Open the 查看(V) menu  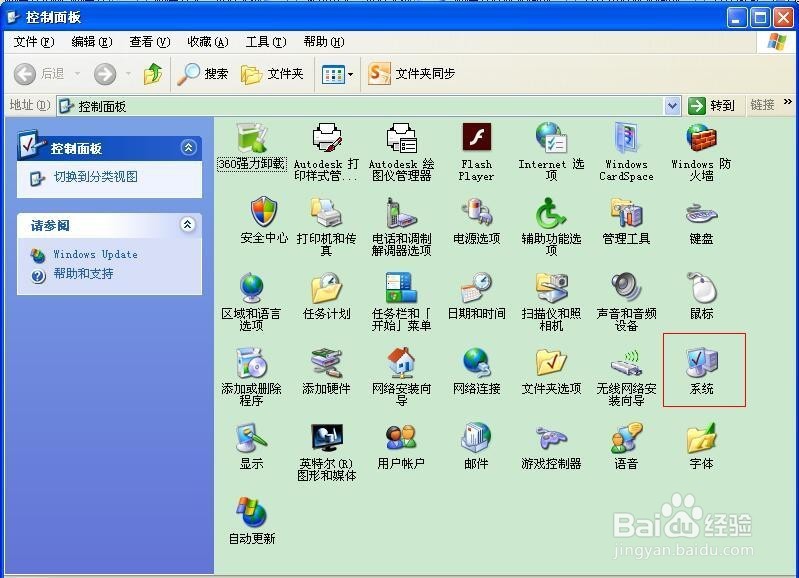(150, 42)
